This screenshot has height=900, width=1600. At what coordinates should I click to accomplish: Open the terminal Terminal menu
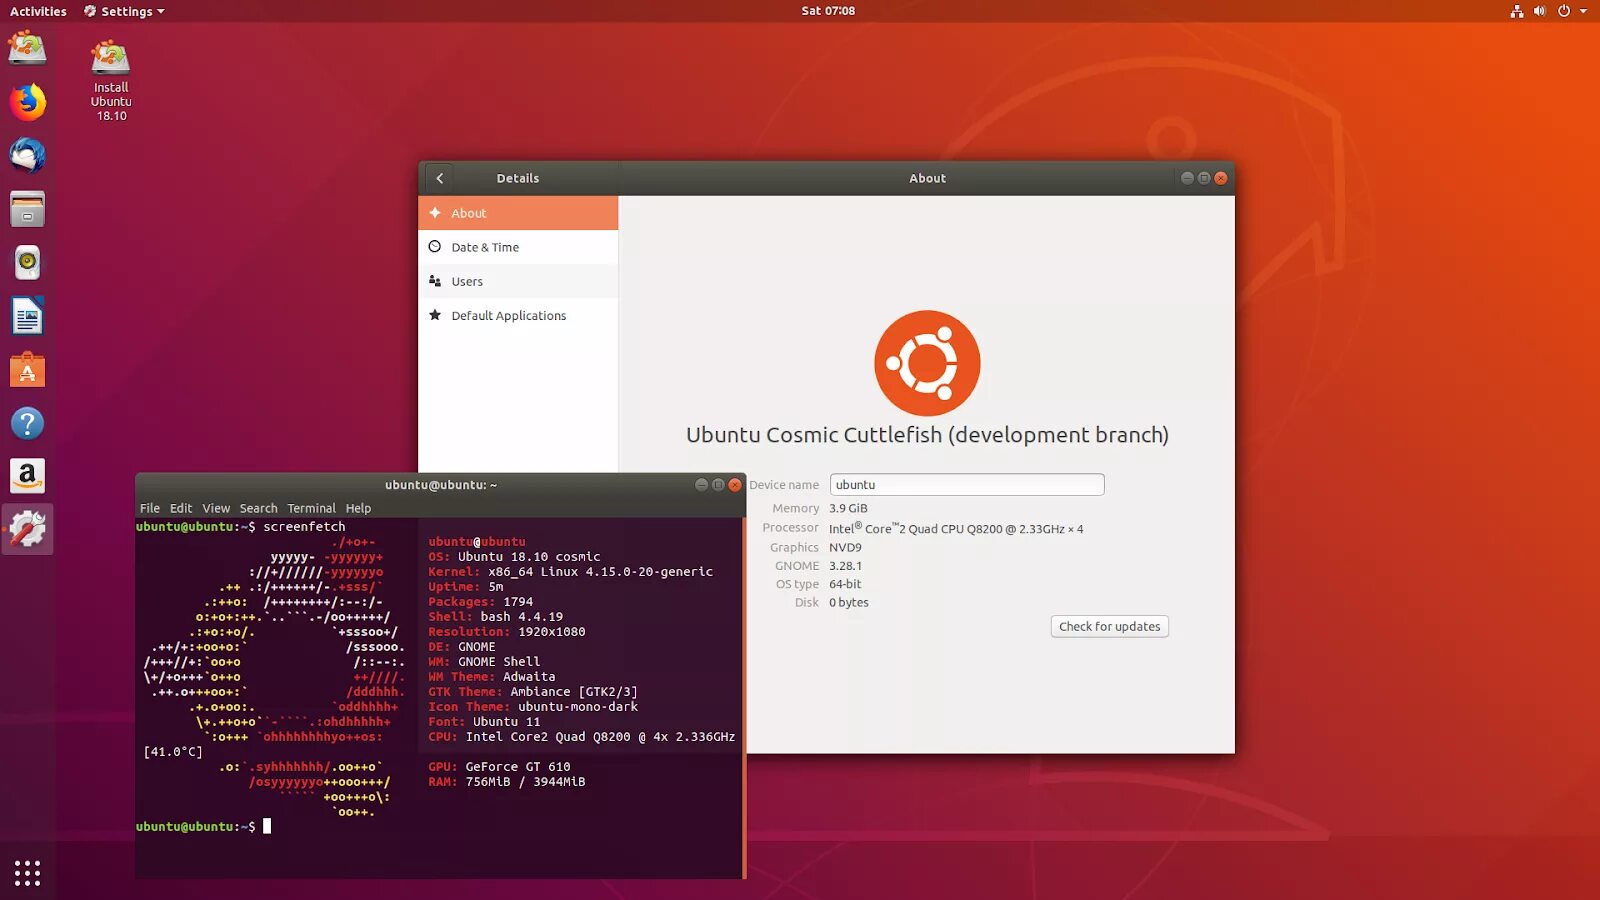point(312,508)
